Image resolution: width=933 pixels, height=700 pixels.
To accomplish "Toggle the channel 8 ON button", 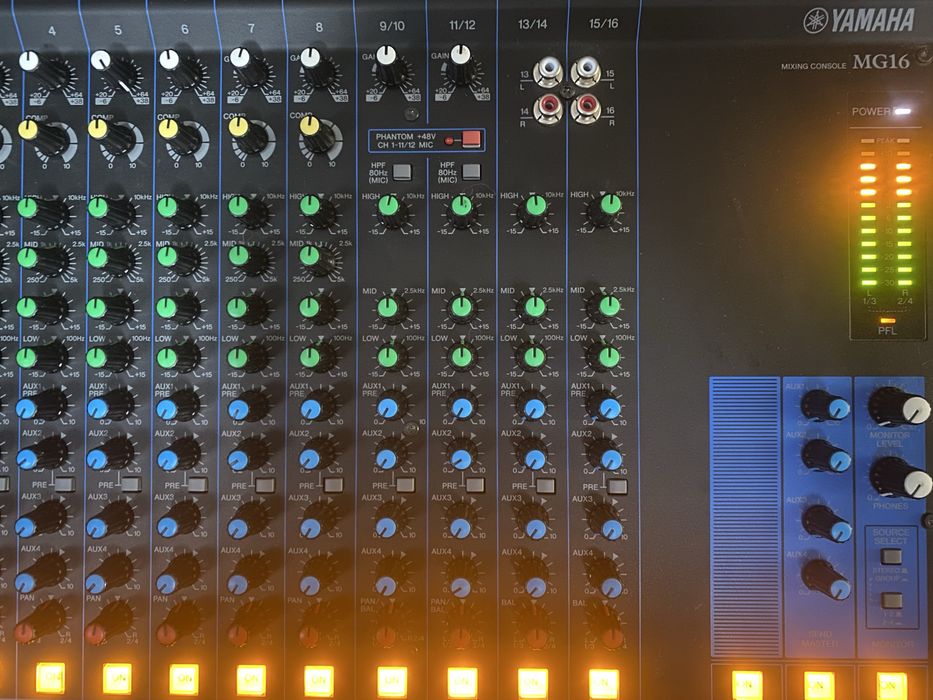I will tap(320, 681).
